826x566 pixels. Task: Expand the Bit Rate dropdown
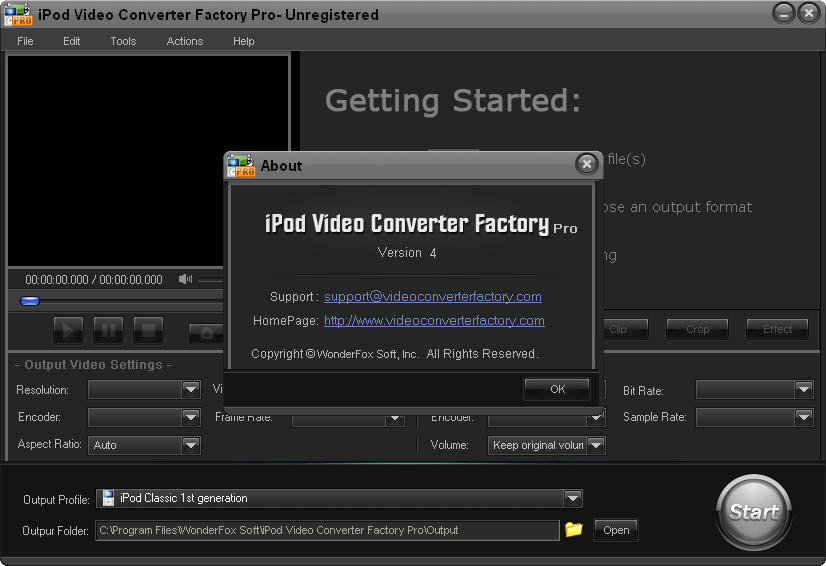click(x=803, y=389)
